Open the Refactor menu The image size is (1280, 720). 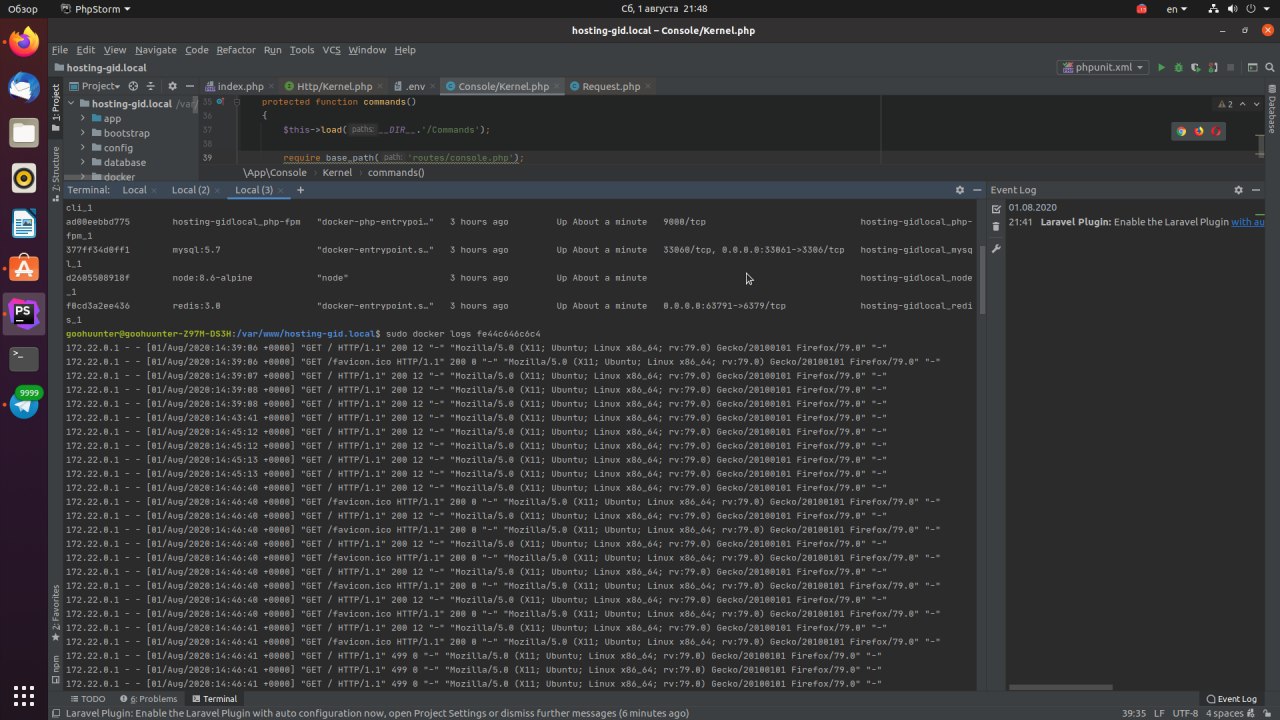click(x=236, y=50)
